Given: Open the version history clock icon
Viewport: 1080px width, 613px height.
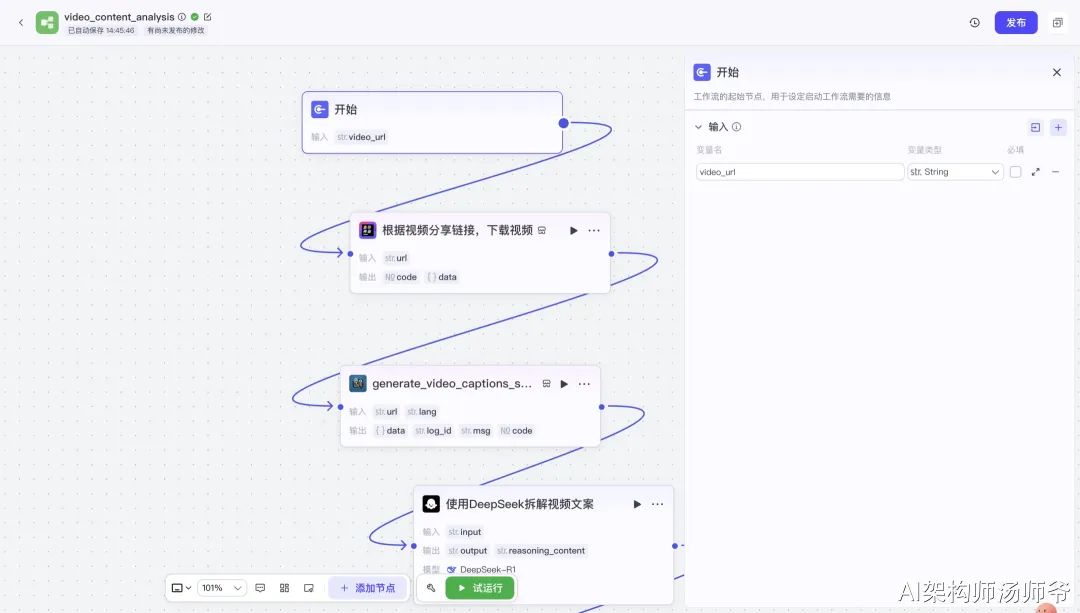Looking at the screenshot, I should tap(975, 23).
